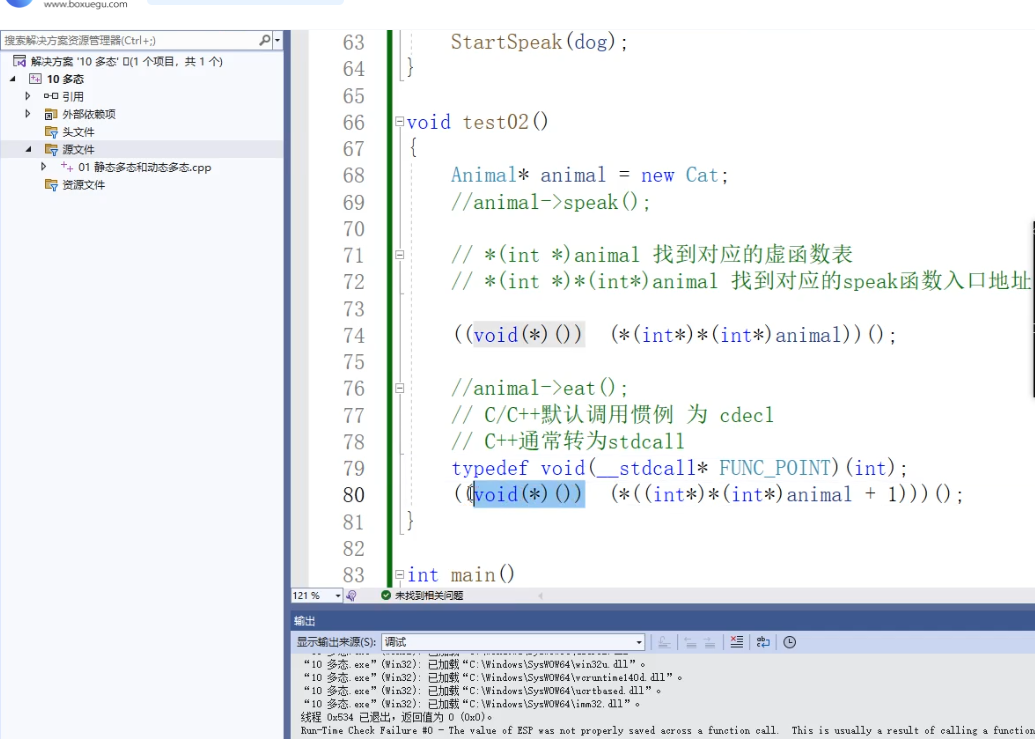Click the 未找到相关问题 status text
This screenshot has height=739, width=1035.
tap(429, 595)
